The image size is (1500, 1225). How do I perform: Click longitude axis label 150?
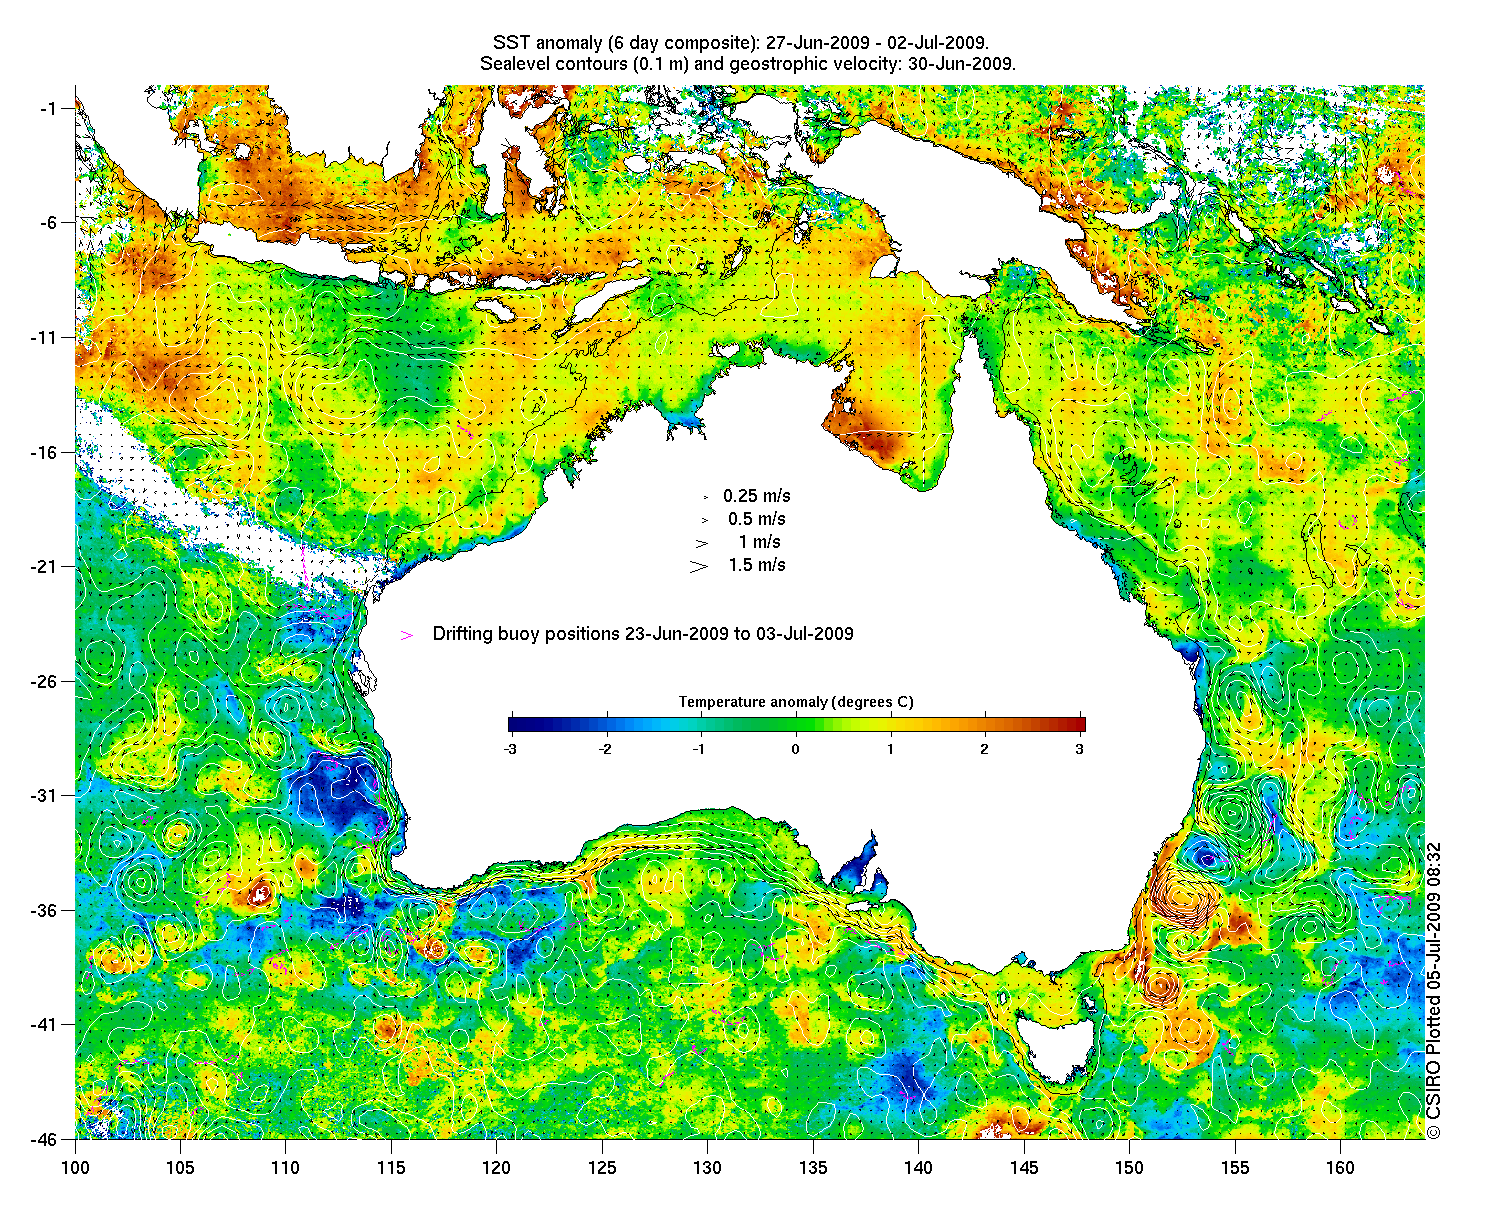(x=1129, y=1168)
